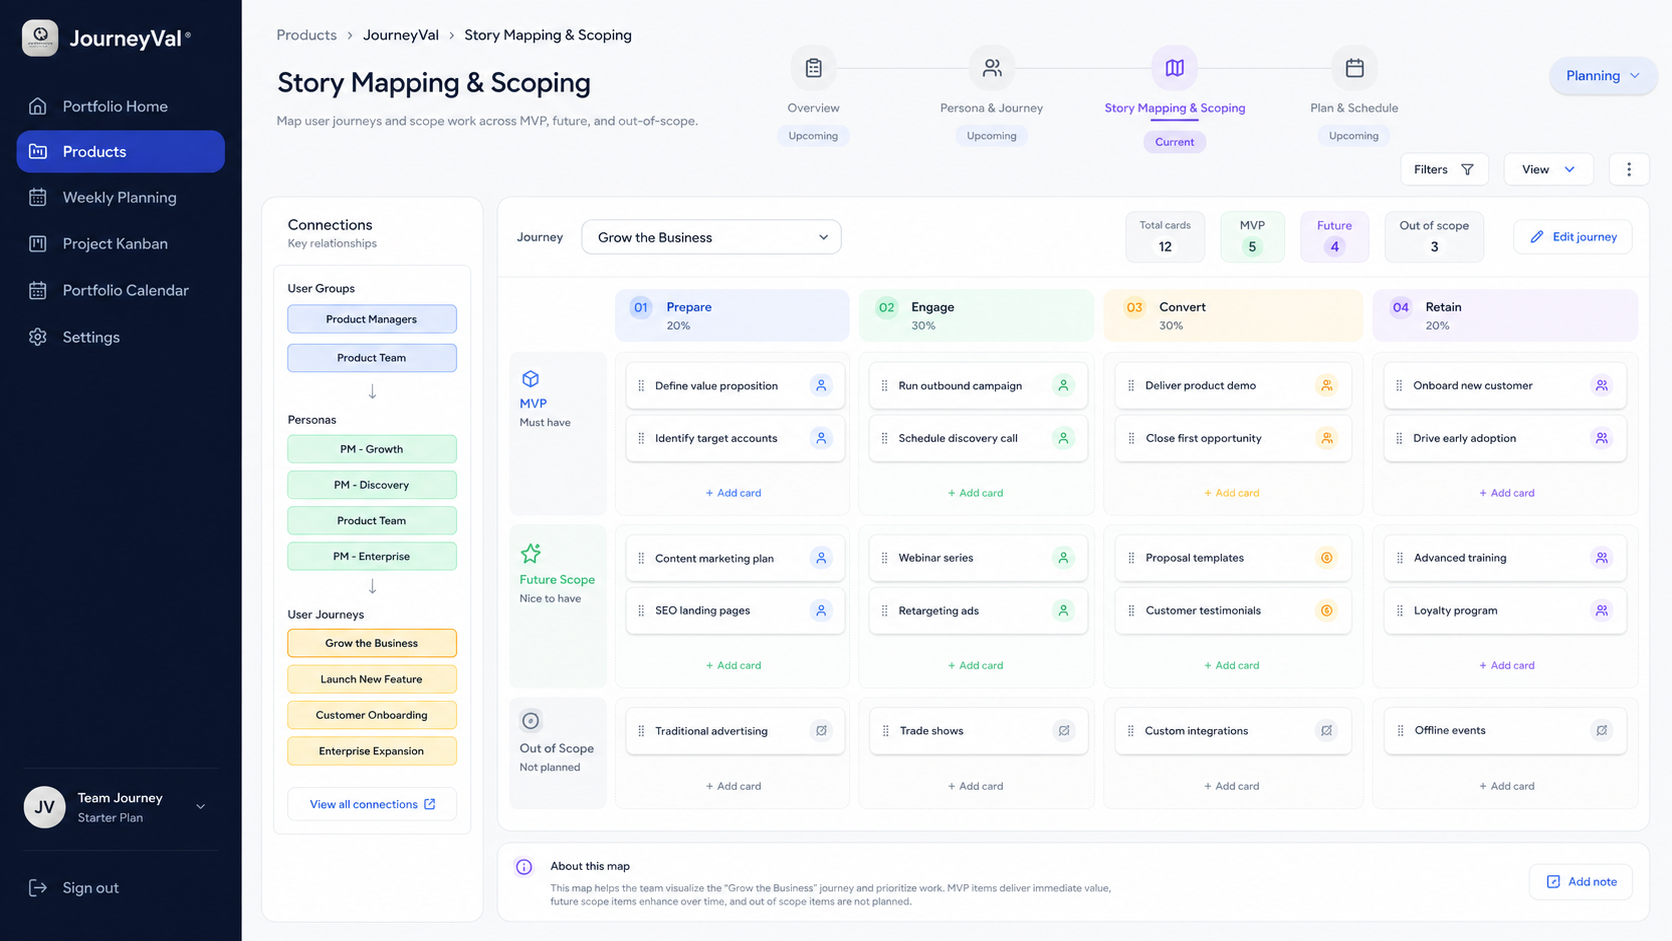Click the JourneyVal breadcrumb link

pos(400,35)
